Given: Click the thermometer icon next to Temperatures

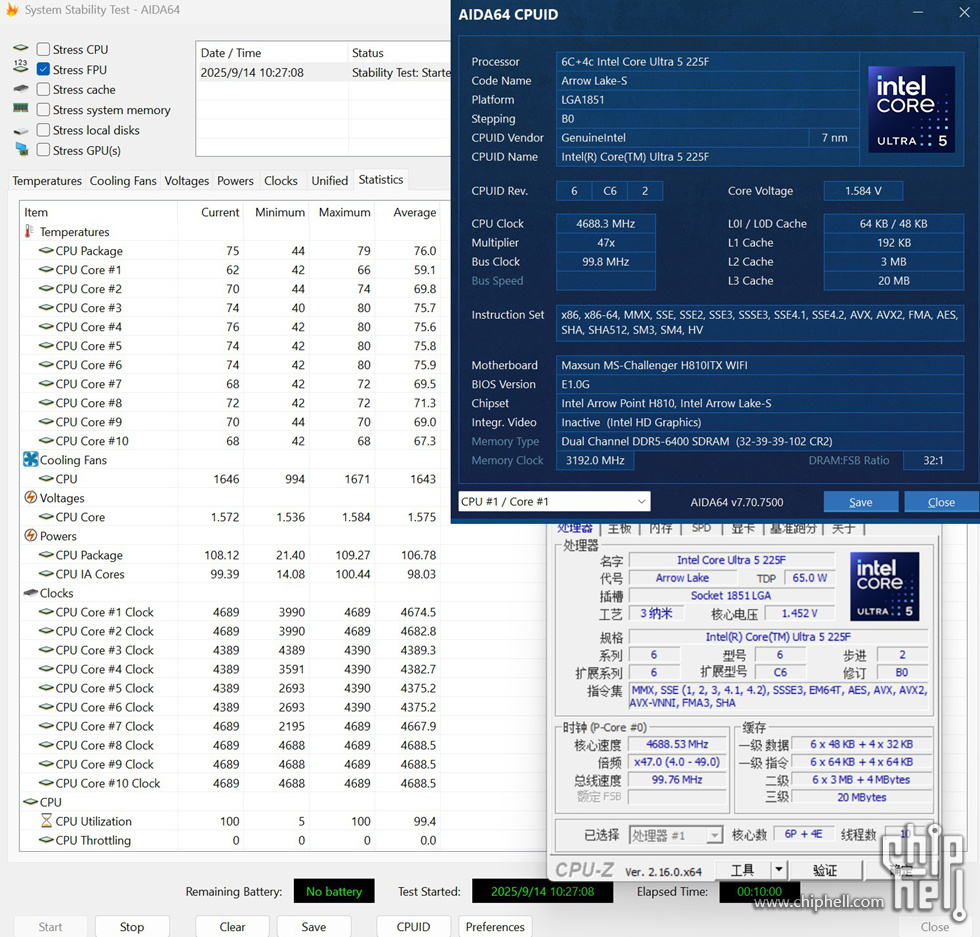Looking at the screenshot, I should pyautogui.click(x=29, y=231).
